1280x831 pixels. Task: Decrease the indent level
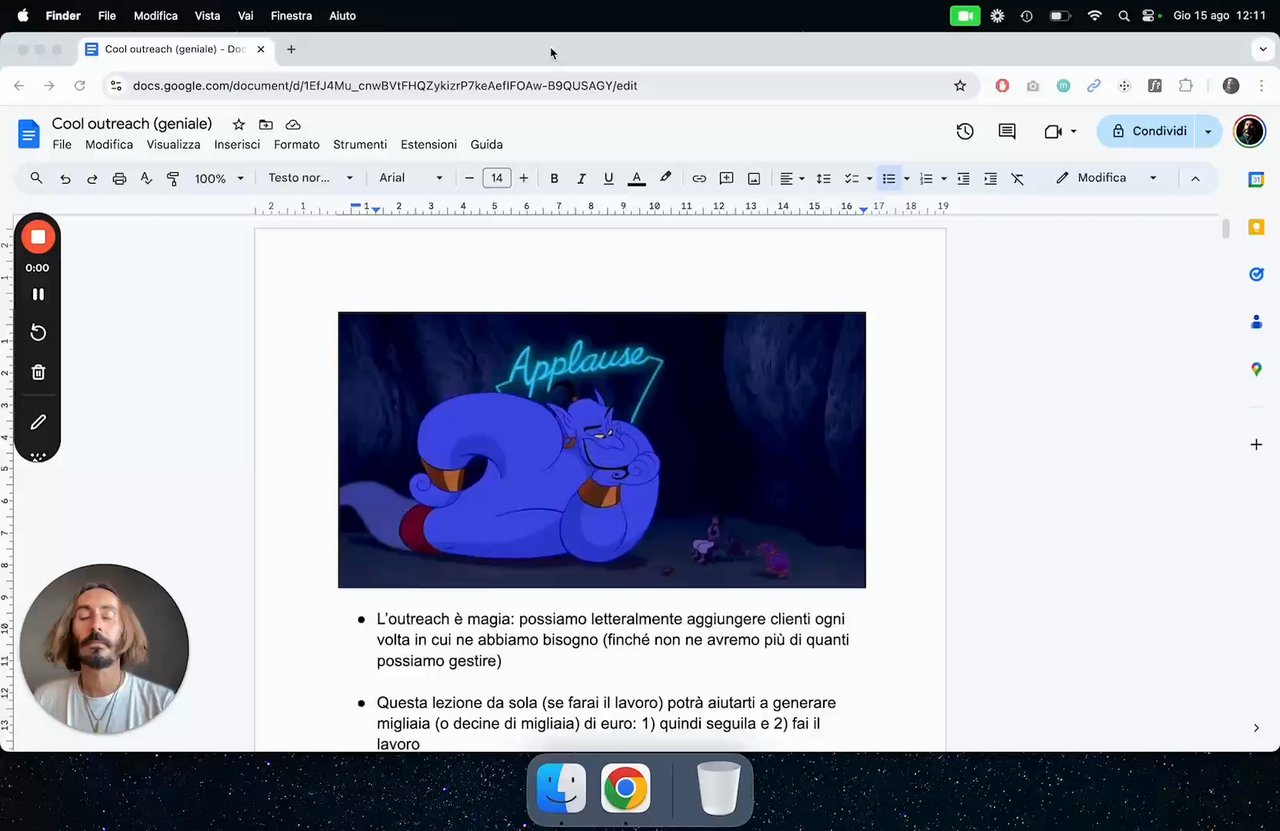pos(963,178)
